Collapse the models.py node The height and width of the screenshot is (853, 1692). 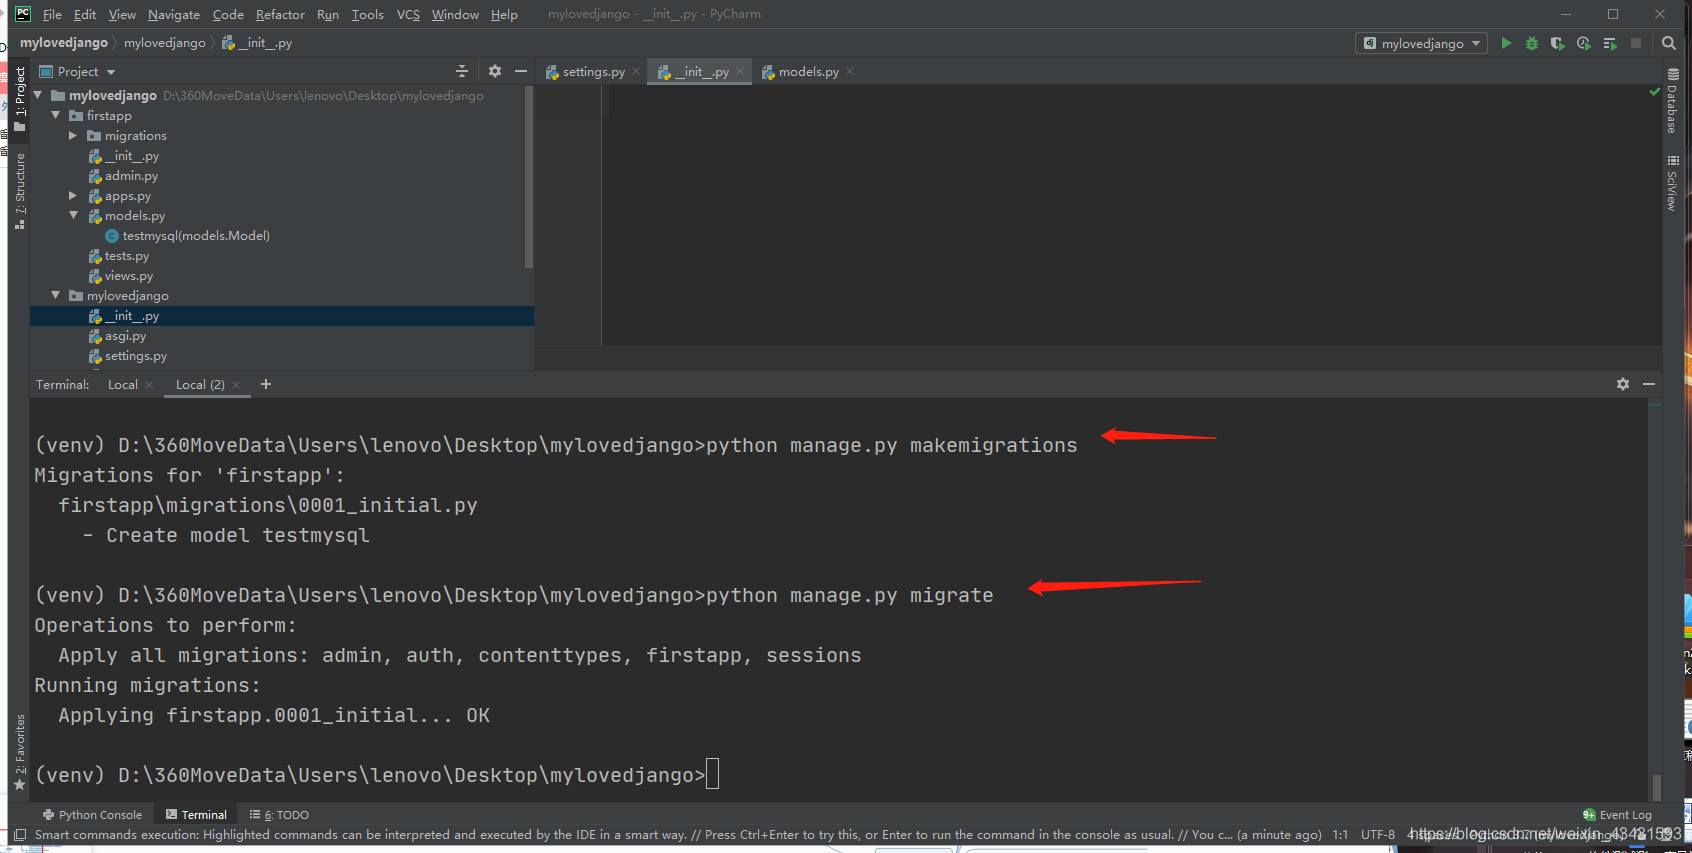pyautogui.click(x=73, y=215)
